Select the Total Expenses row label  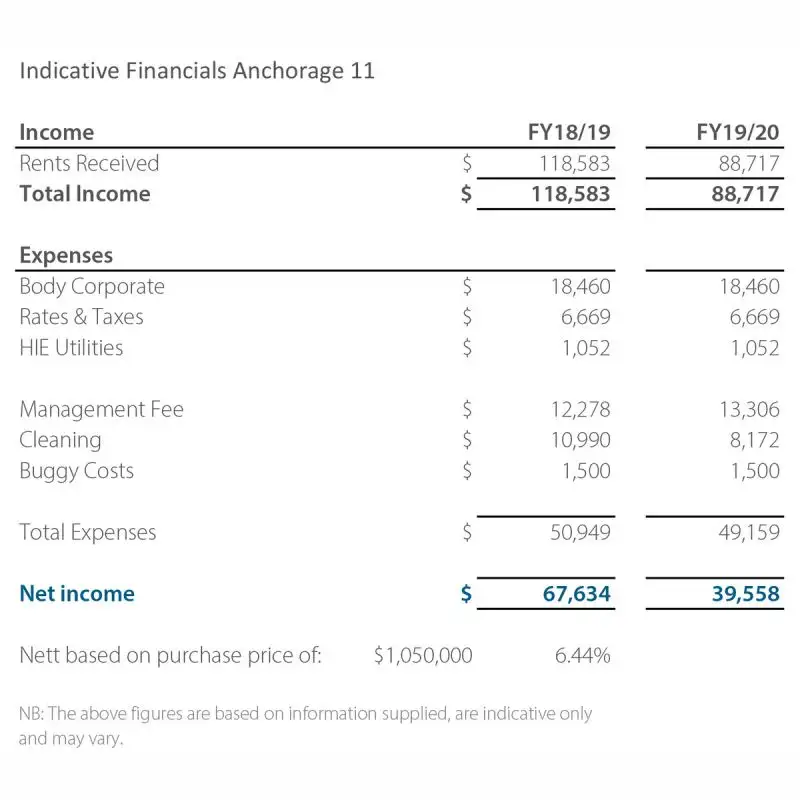(88, 532)
